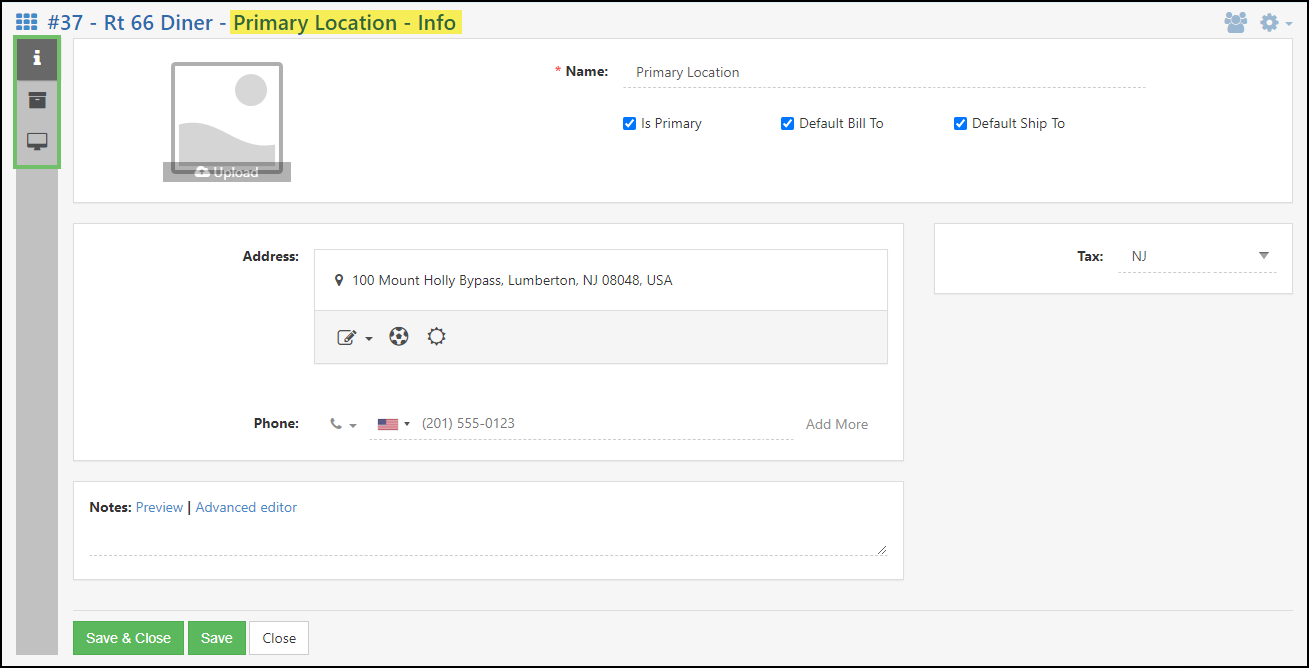Click the Name input field
1309x668 pixels.
tap(884, 72)
